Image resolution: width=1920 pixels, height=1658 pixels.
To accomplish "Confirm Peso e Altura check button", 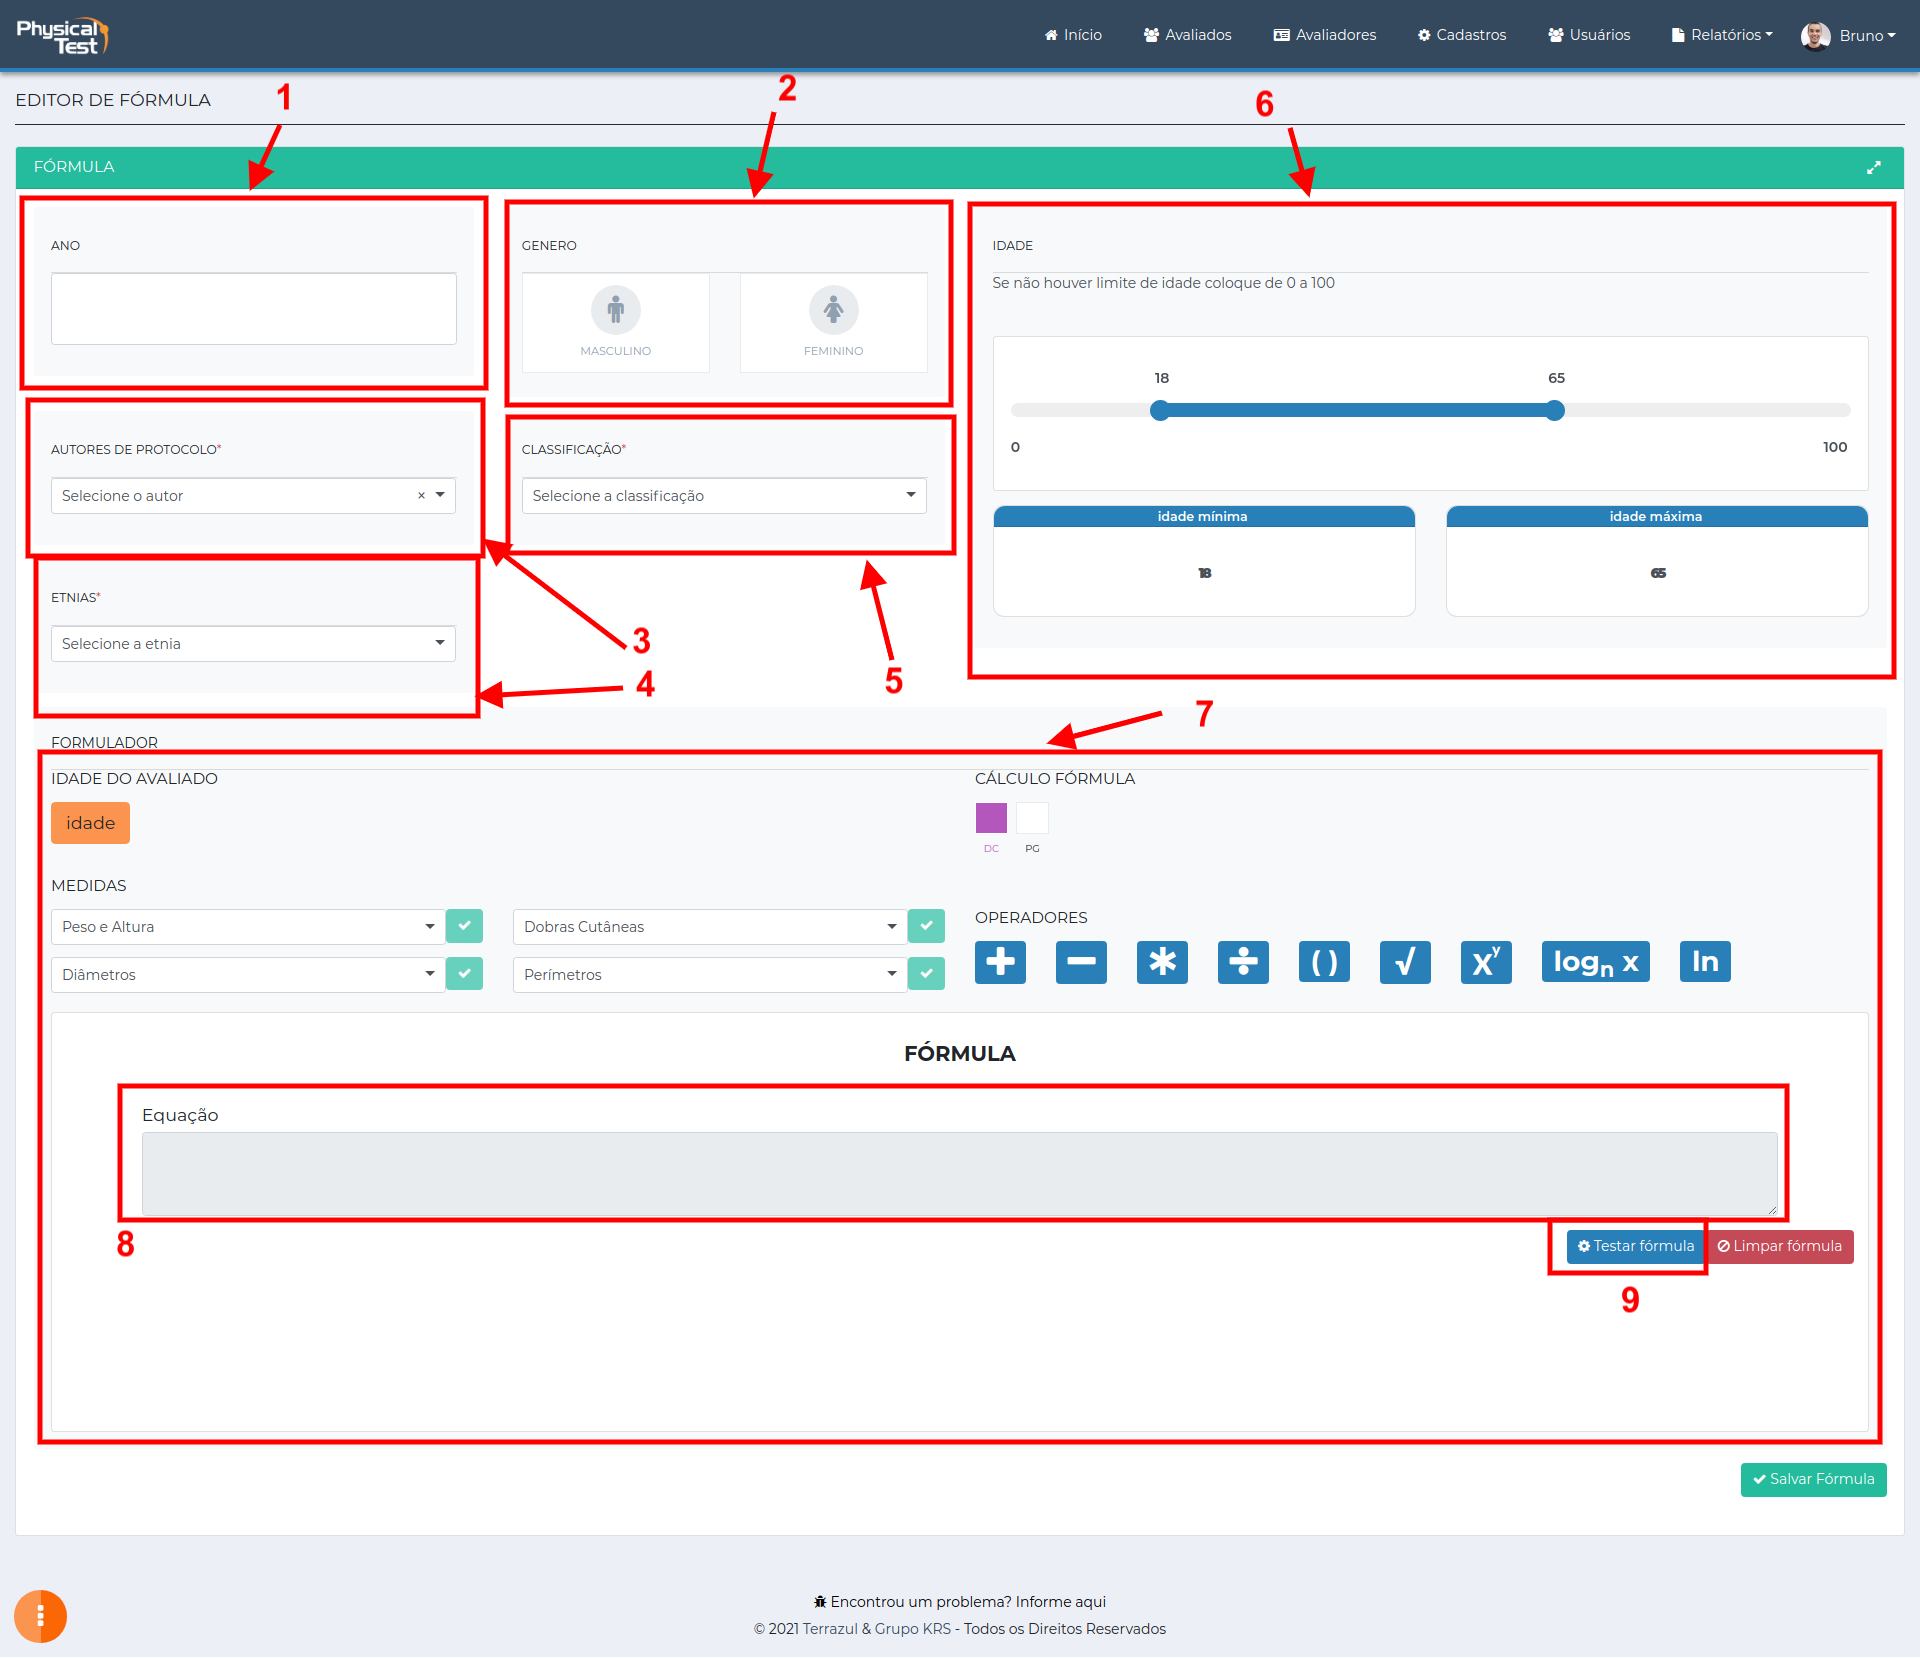I will click(464, 926).
